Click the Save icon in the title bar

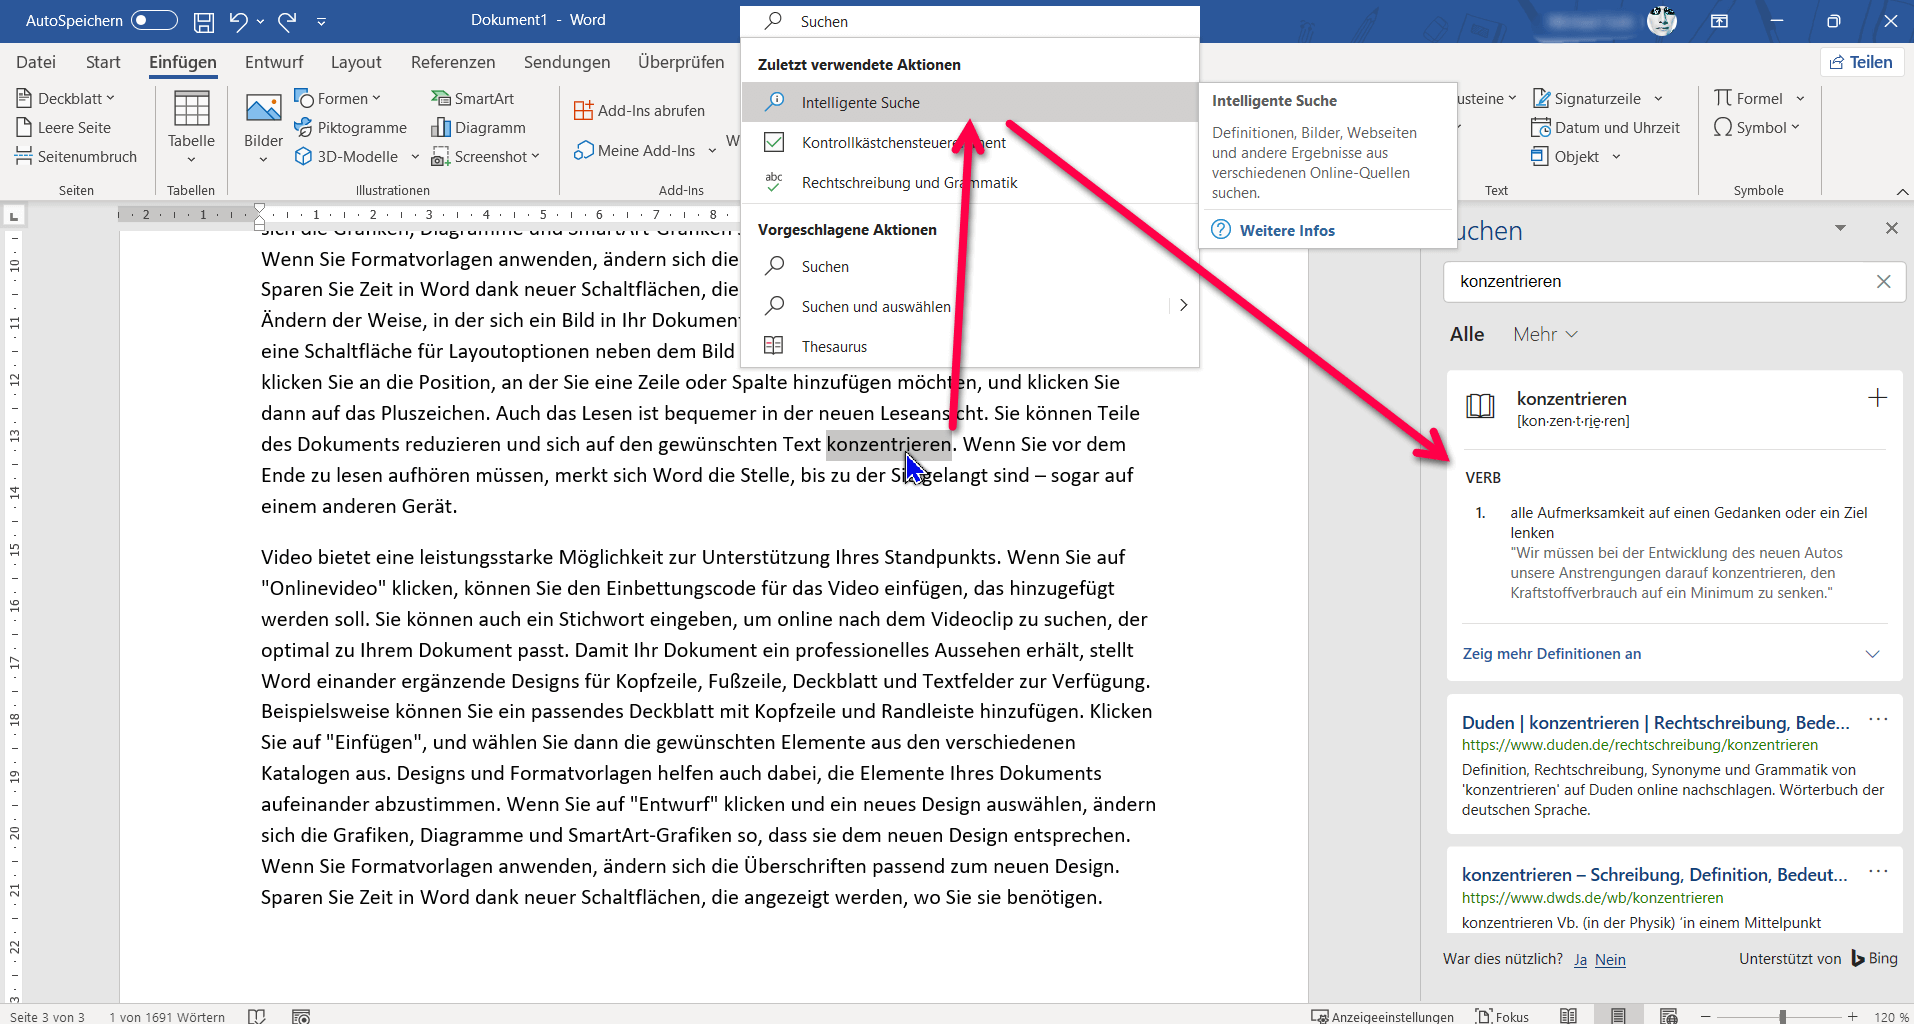(x=204, y=21)
